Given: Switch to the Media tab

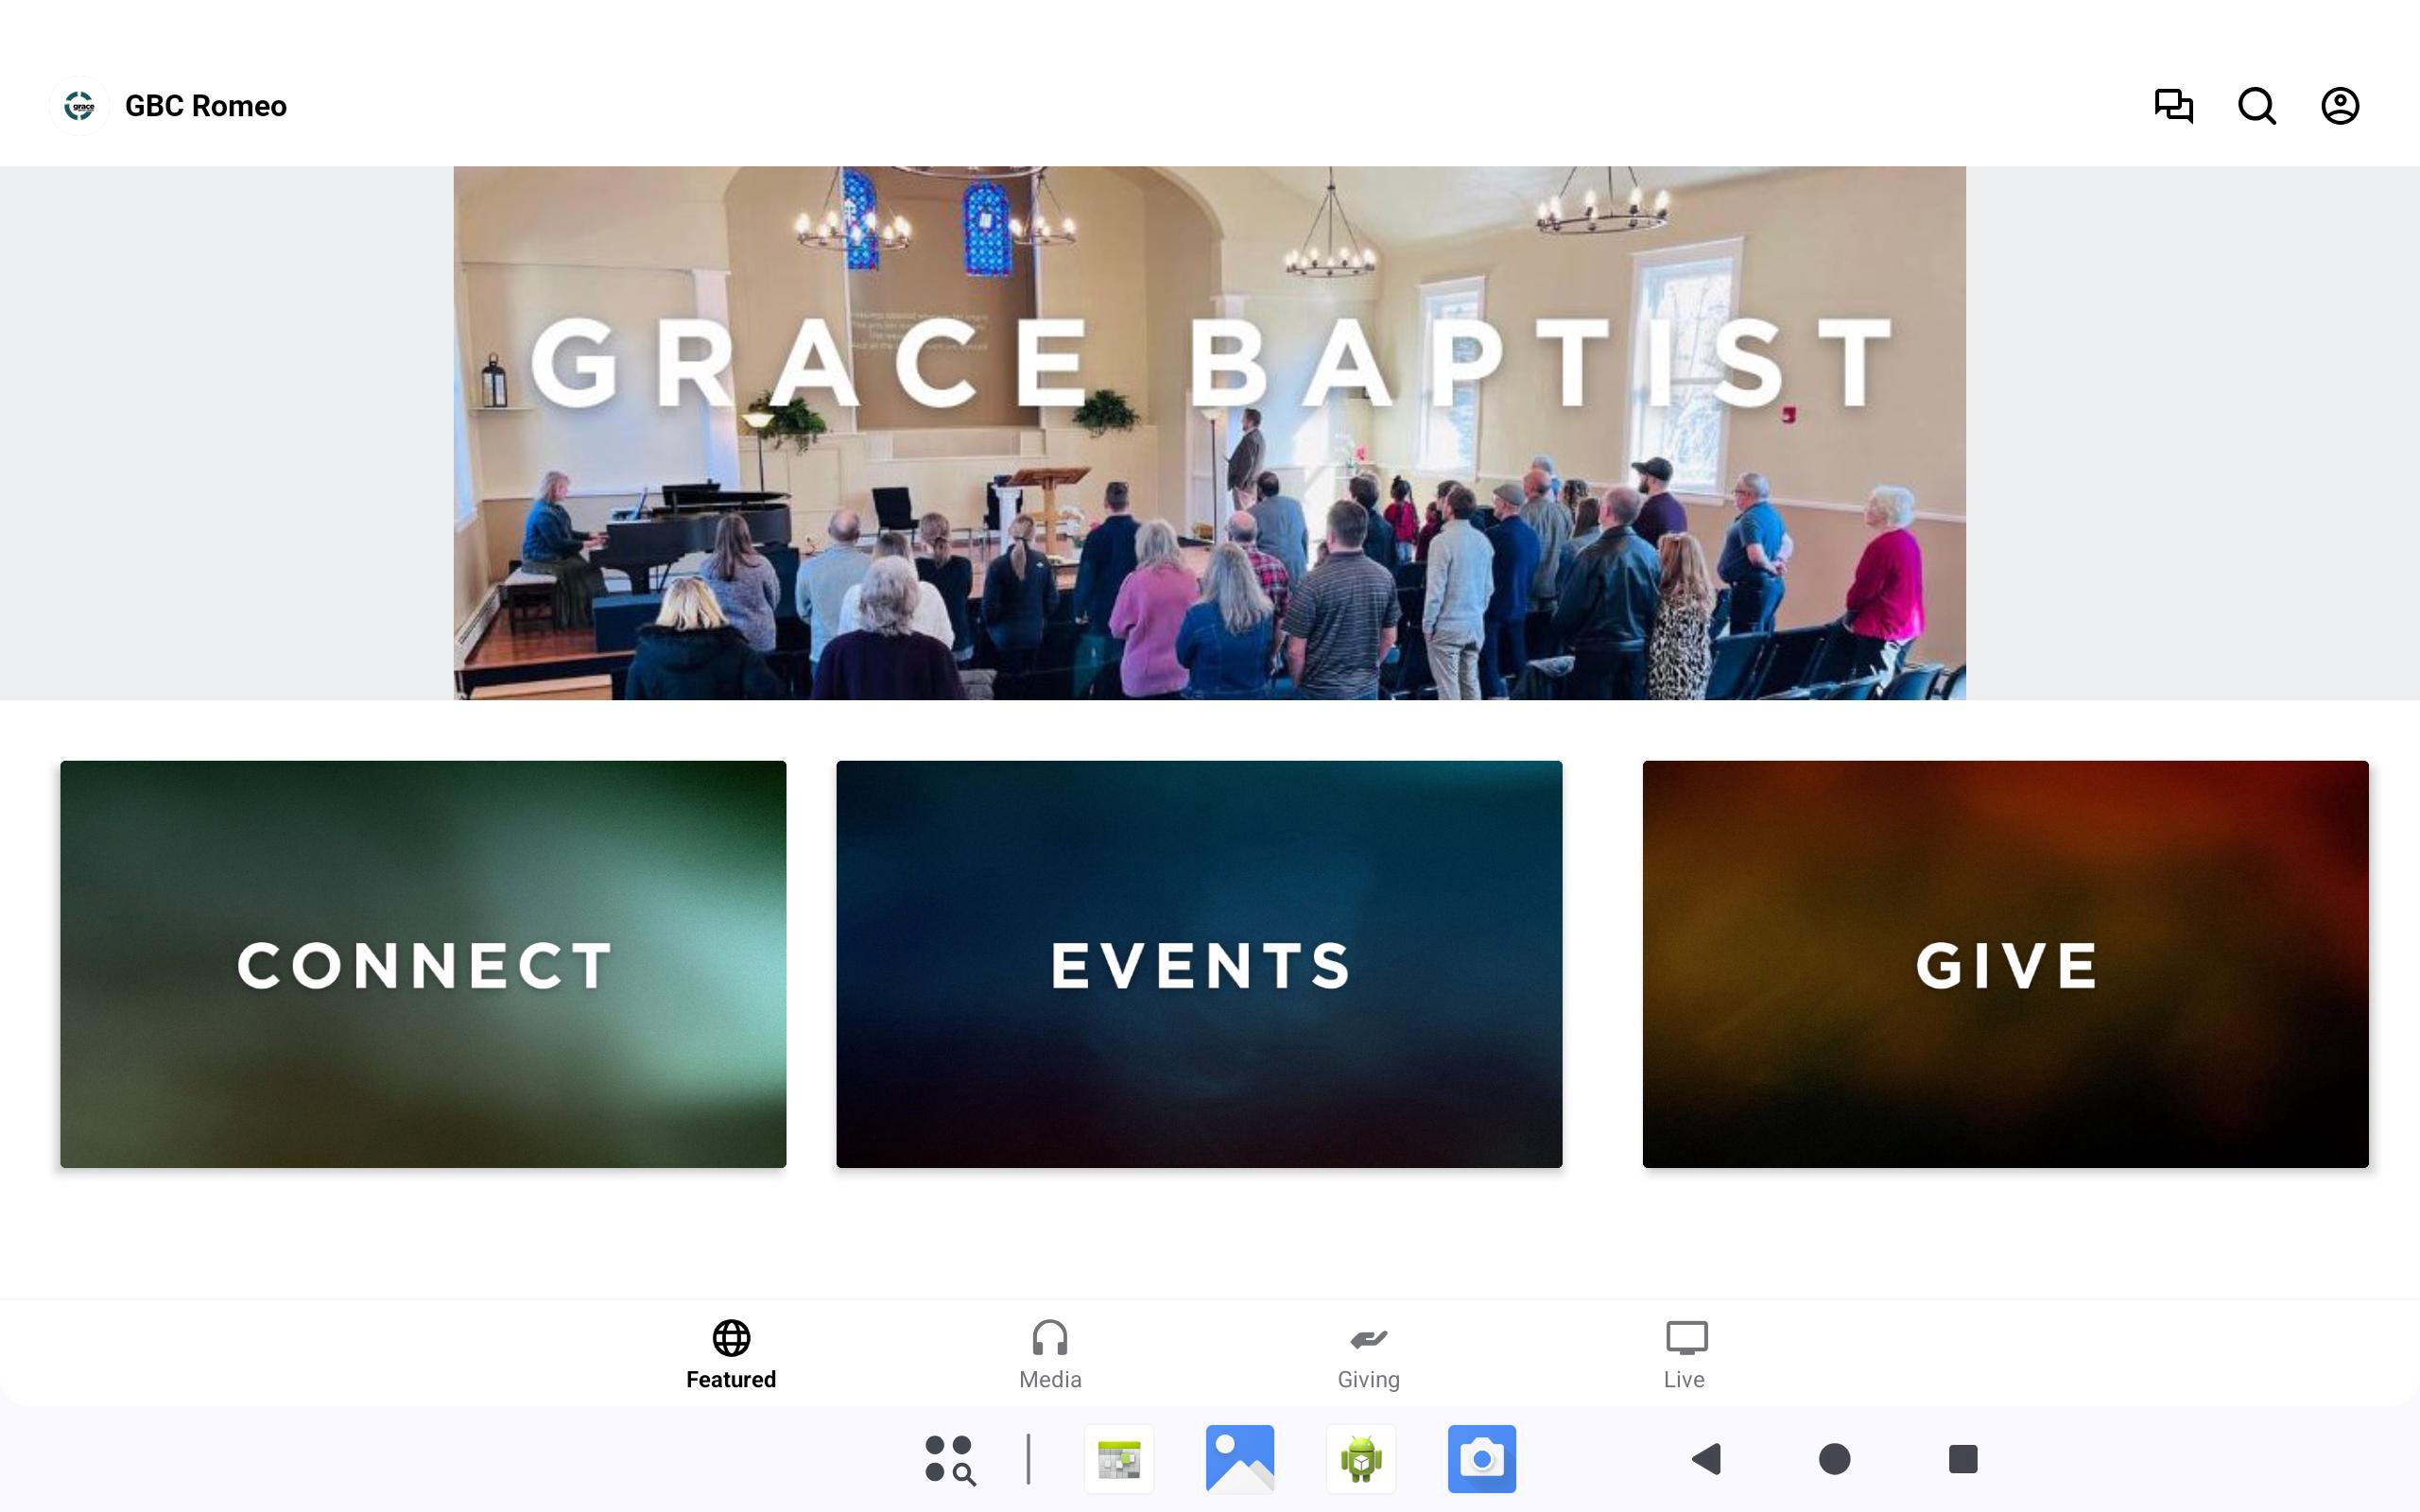Looking at the screenshot, I should click(1049, 1354).
